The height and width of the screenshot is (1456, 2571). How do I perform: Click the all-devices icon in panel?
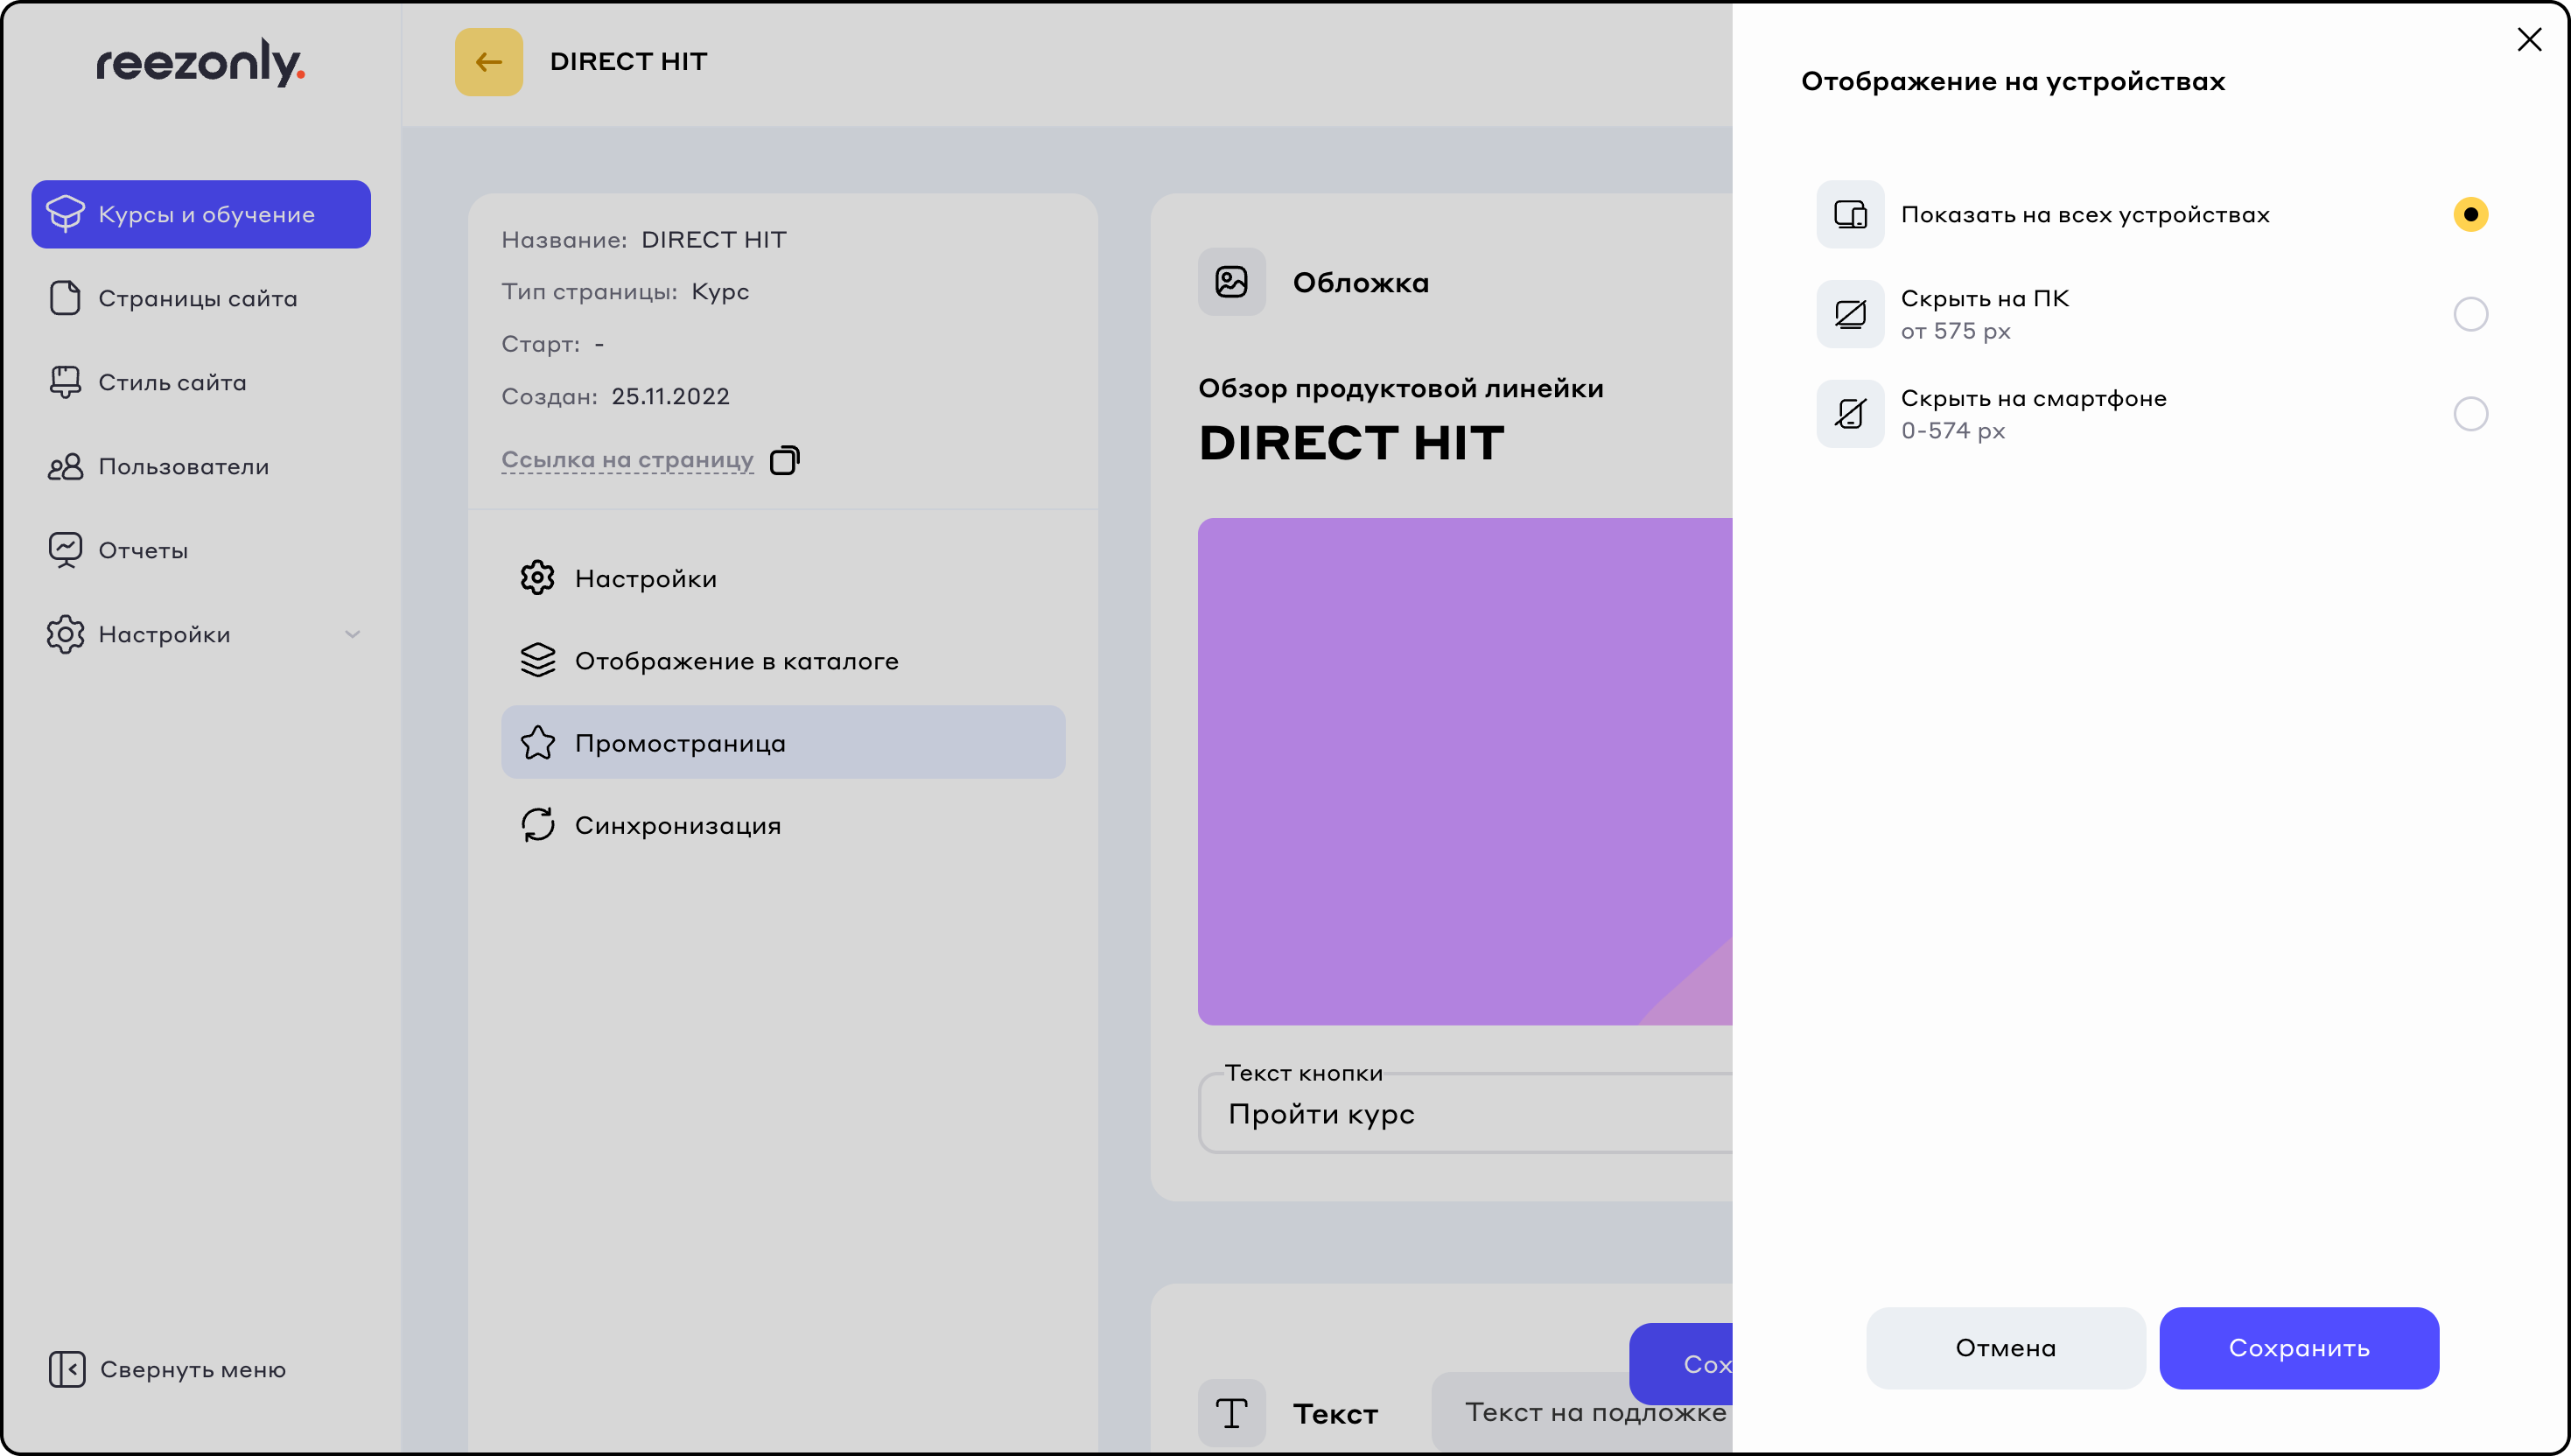pyautogui.click(x=1849, y=214)
